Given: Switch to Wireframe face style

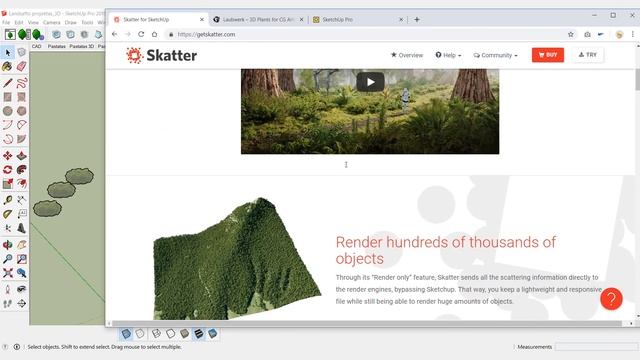Looking at the screenshot, I should click(156, 334).
